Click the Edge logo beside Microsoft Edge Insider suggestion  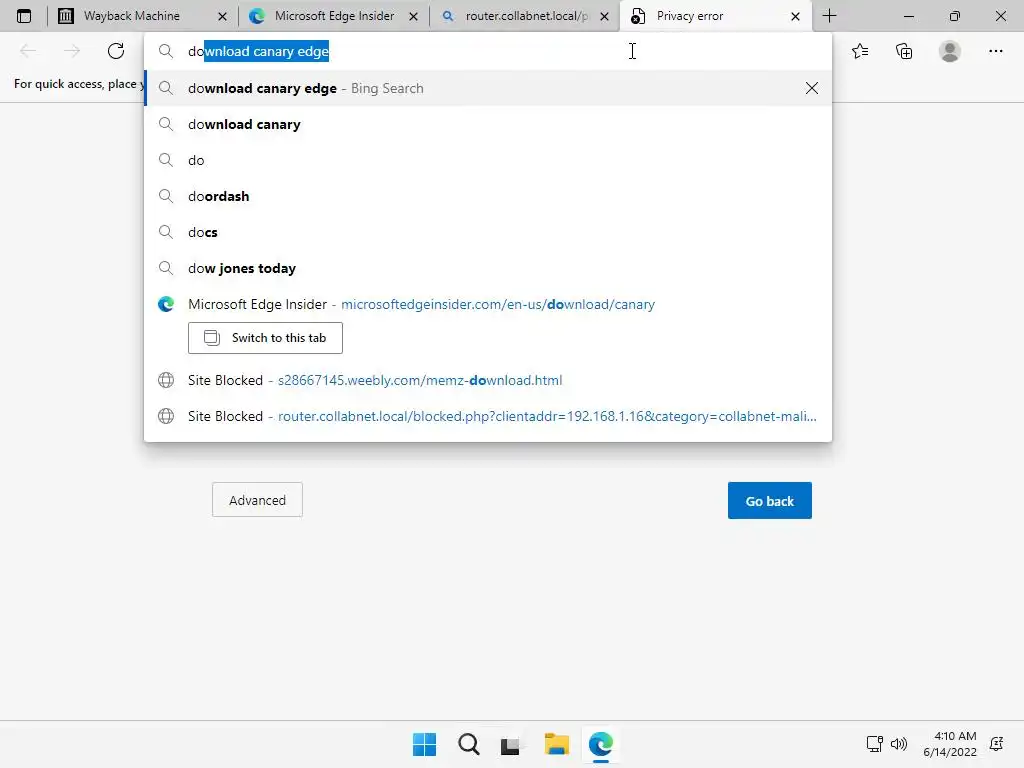(166, 304)
